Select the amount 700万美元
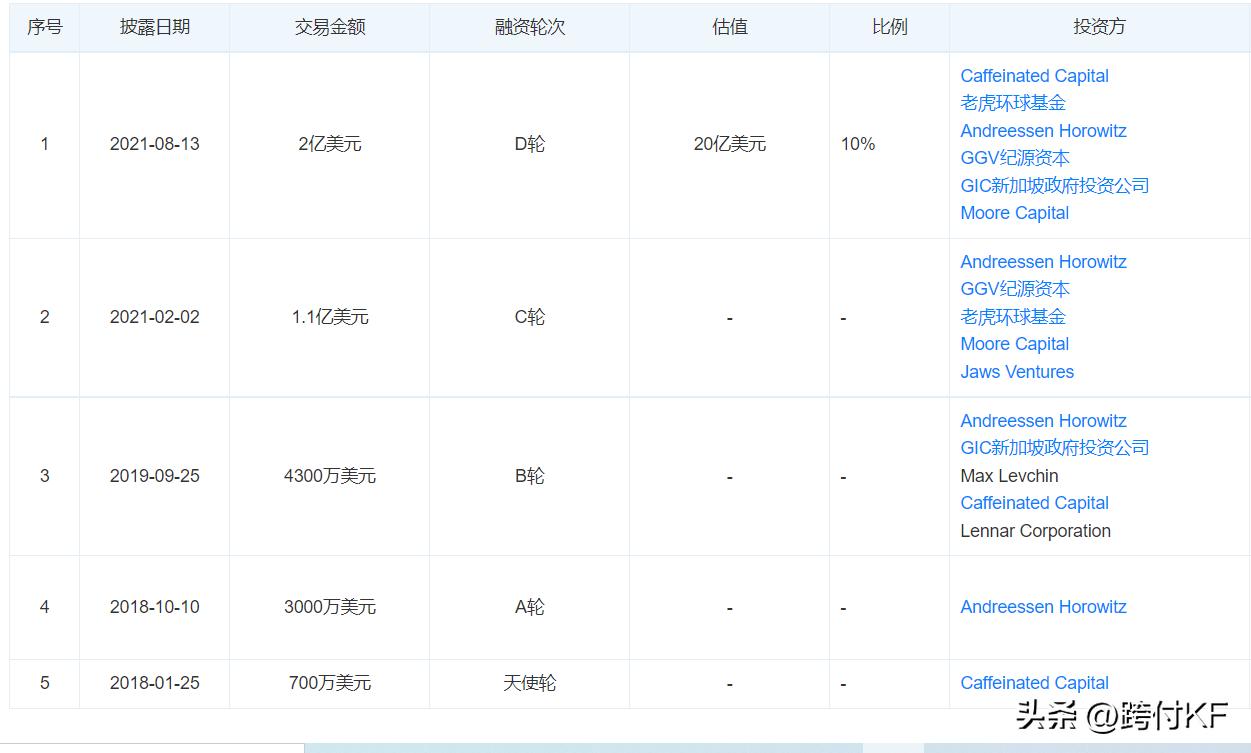Screen dimensions: 1251x753 [x=329, y=683]
